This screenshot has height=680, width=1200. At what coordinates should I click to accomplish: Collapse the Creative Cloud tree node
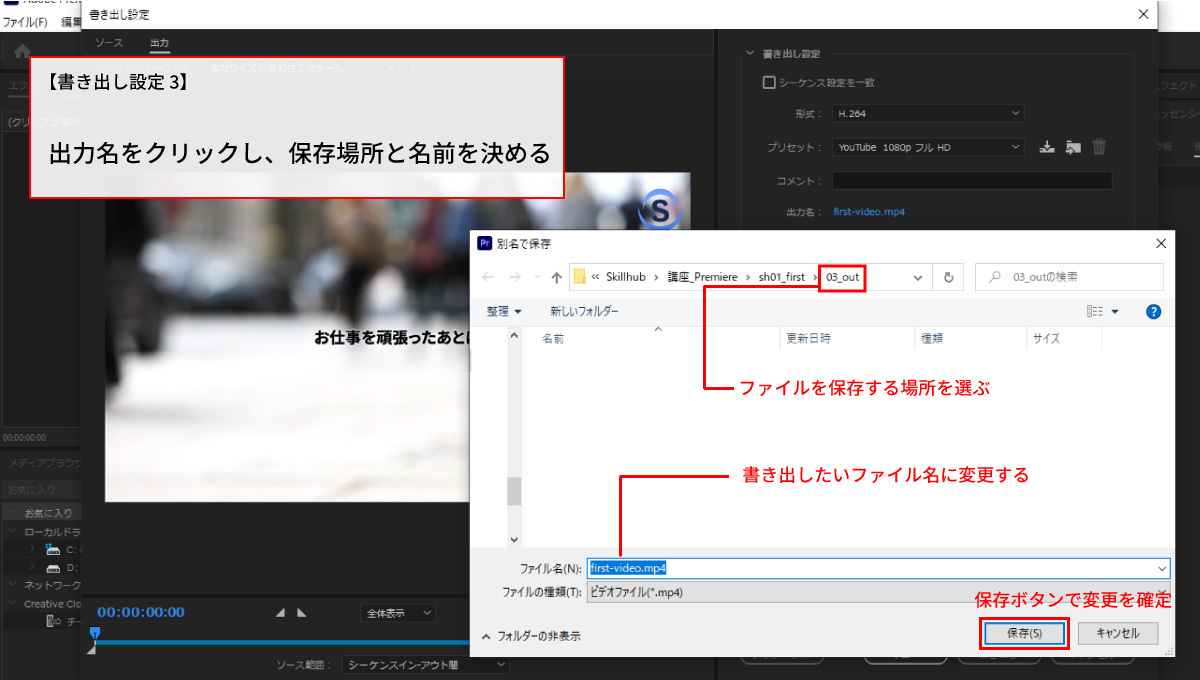pyautogui.click(x=13, y=604)
